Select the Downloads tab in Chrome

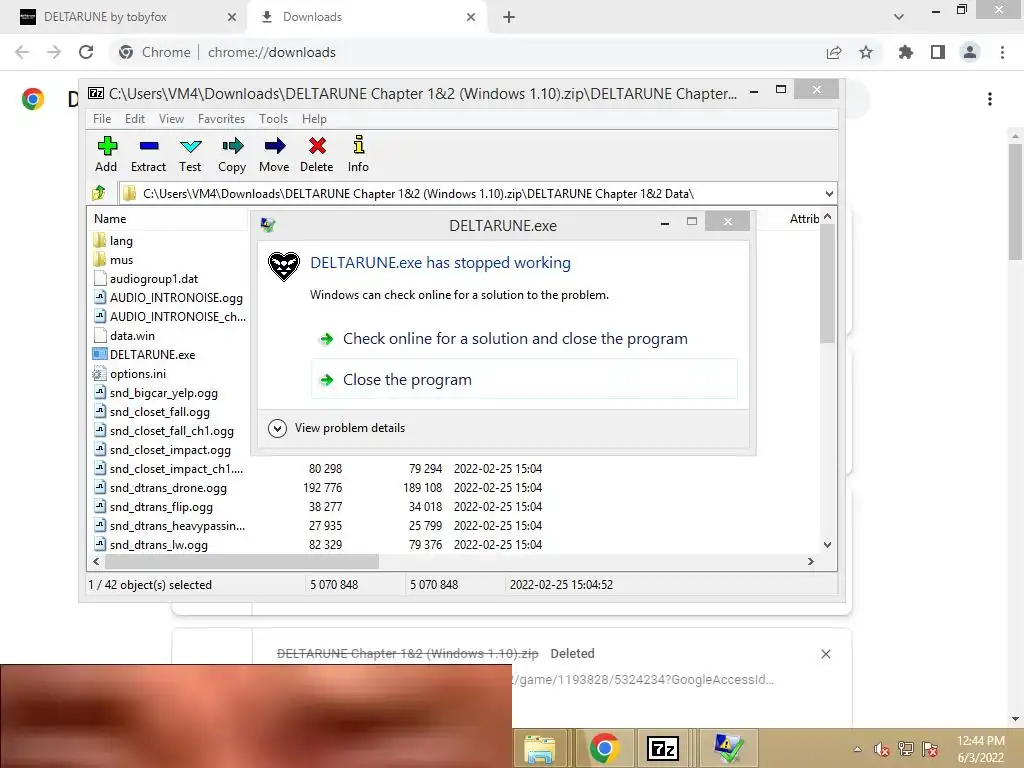pos(366,17)
